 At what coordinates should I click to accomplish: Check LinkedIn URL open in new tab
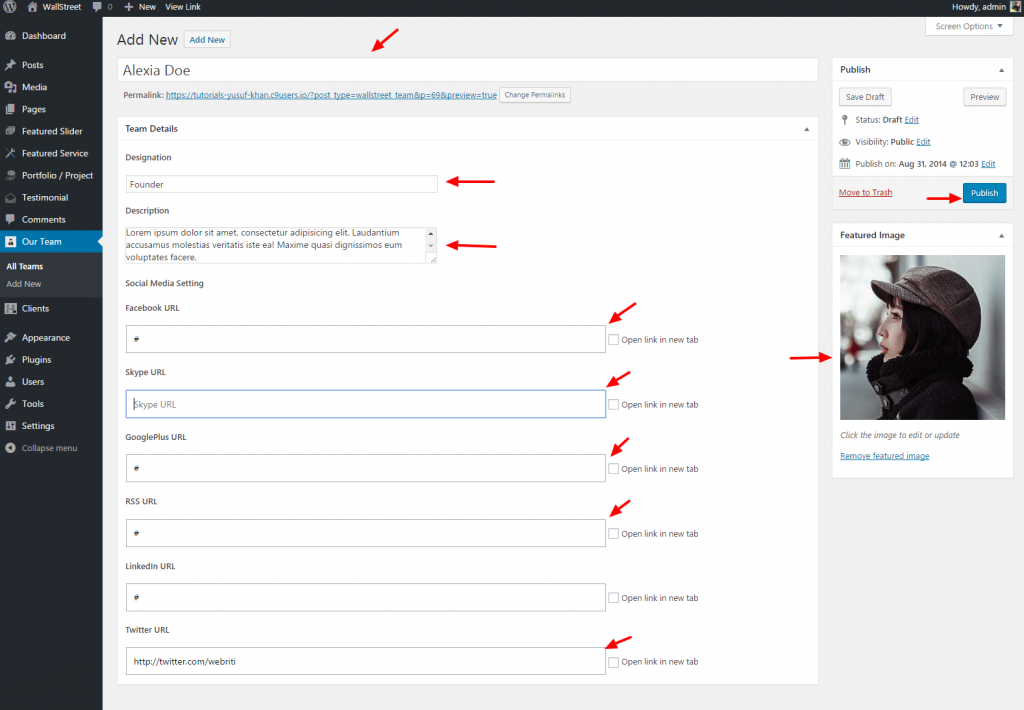click(x=613, y=598)
